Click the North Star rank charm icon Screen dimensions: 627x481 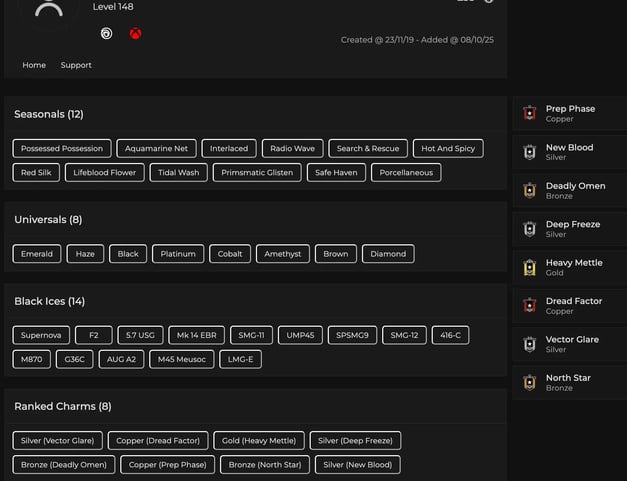[530, 382]
